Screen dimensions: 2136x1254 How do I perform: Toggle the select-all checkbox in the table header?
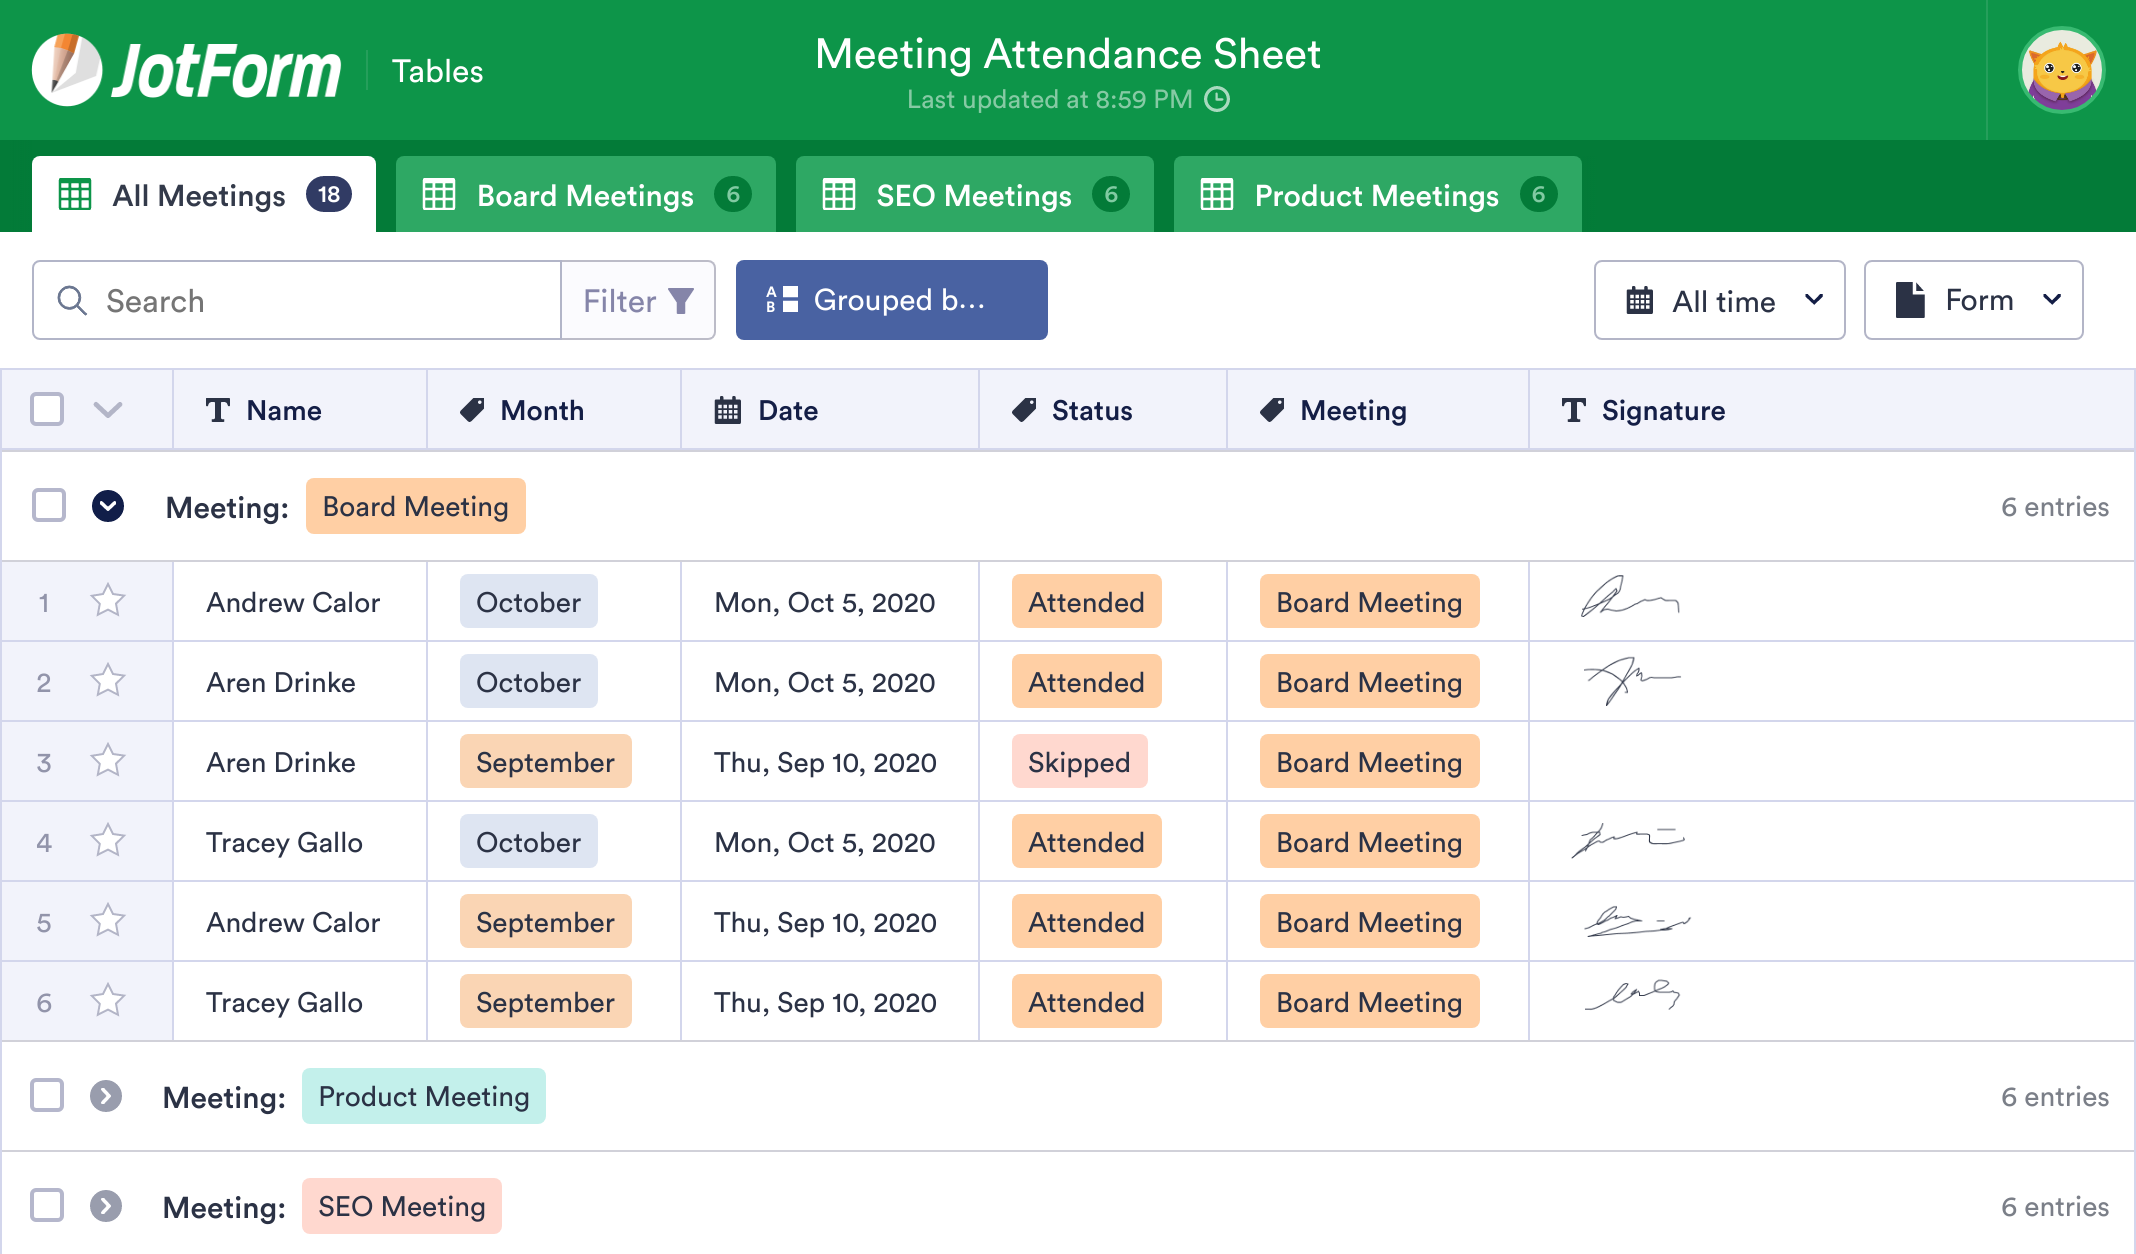point(47,410)
